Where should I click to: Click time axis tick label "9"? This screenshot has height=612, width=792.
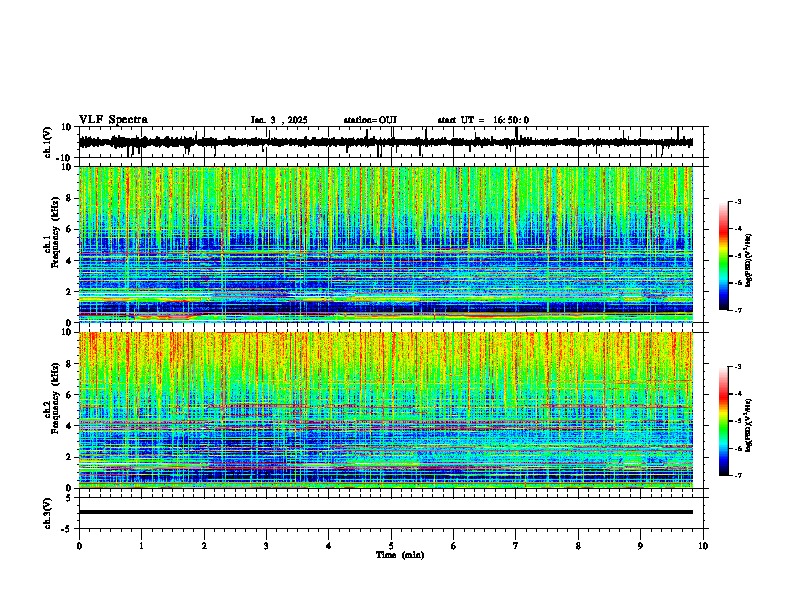coord(640,545)
